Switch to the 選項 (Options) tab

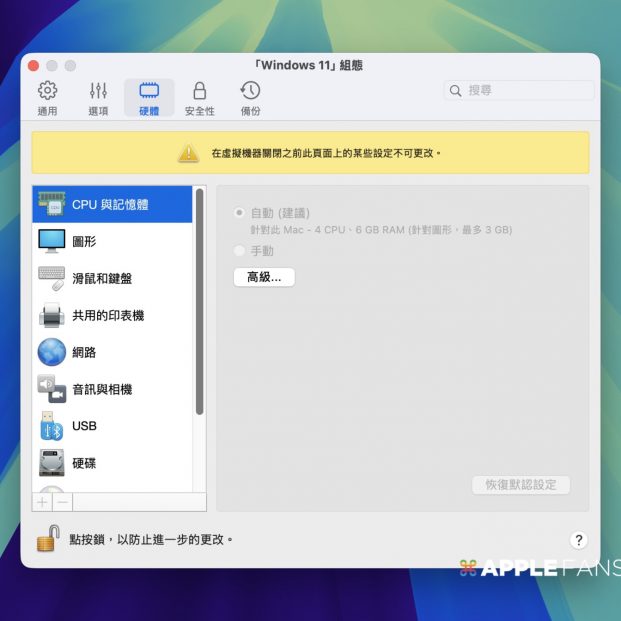(98, 98)
